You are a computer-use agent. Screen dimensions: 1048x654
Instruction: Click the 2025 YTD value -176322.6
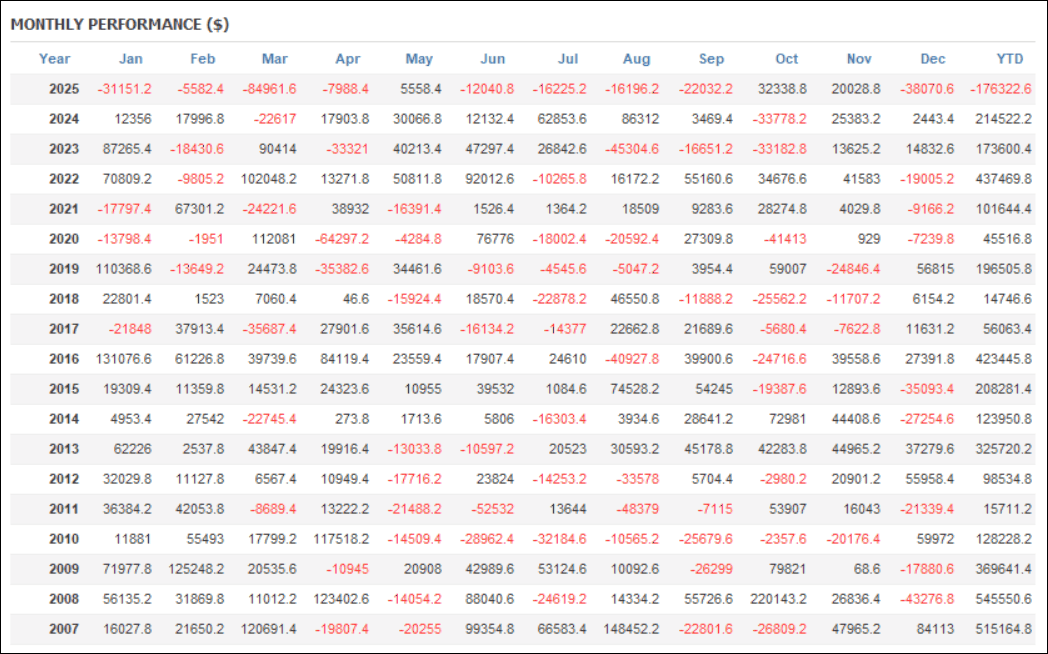pyautogui.click(x=1000, y=89)
